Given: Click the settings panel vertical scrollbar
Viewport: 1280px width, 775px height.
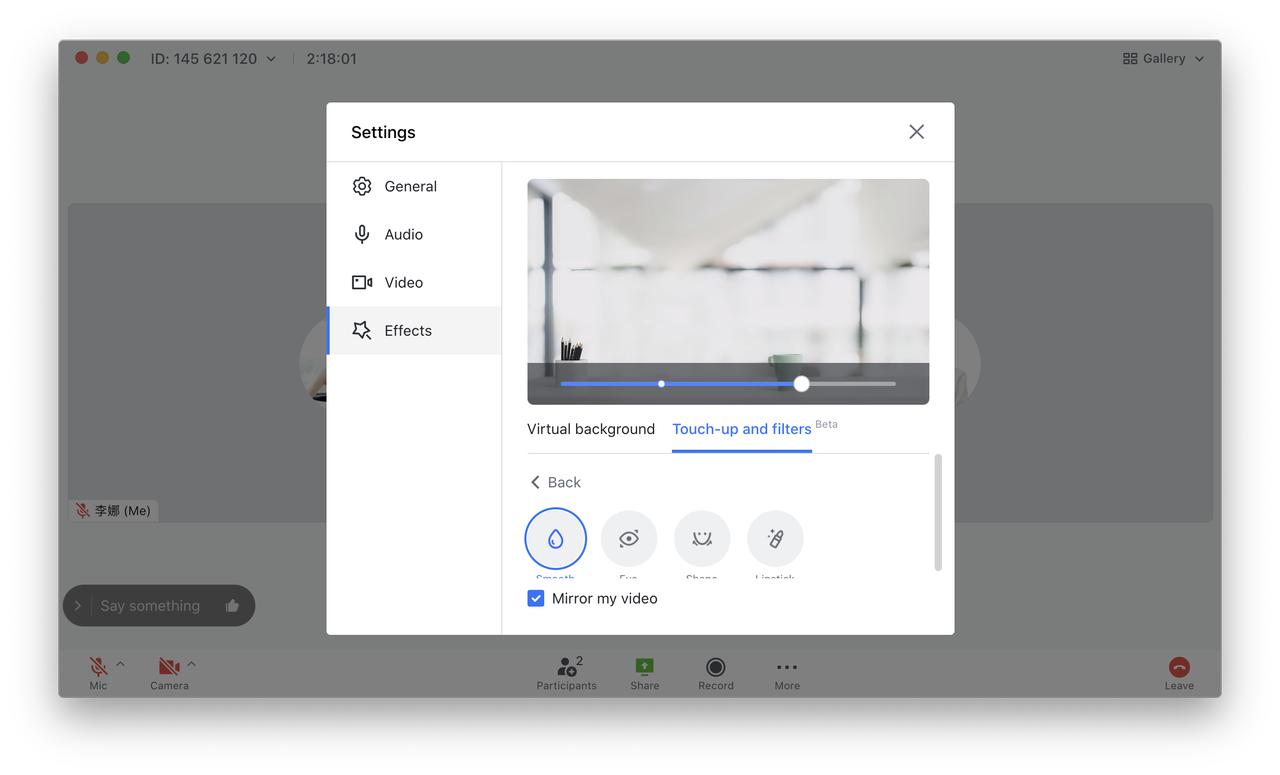Looking at the screenshot, I should click(938, 513).
